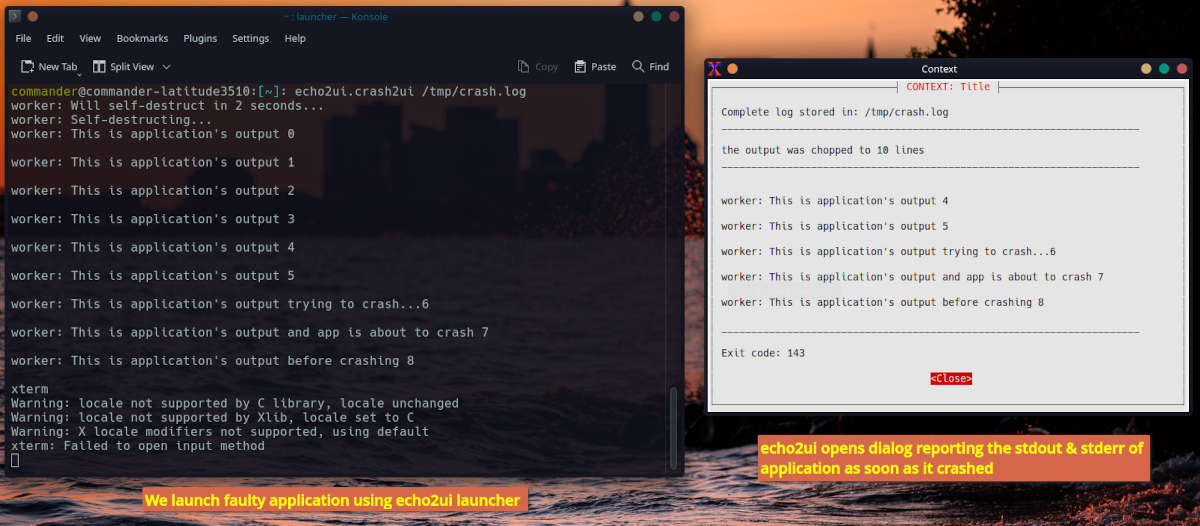1200x526 pixels.
Task: Open the Settings menu in Konsole
Action: coord(250,38)
